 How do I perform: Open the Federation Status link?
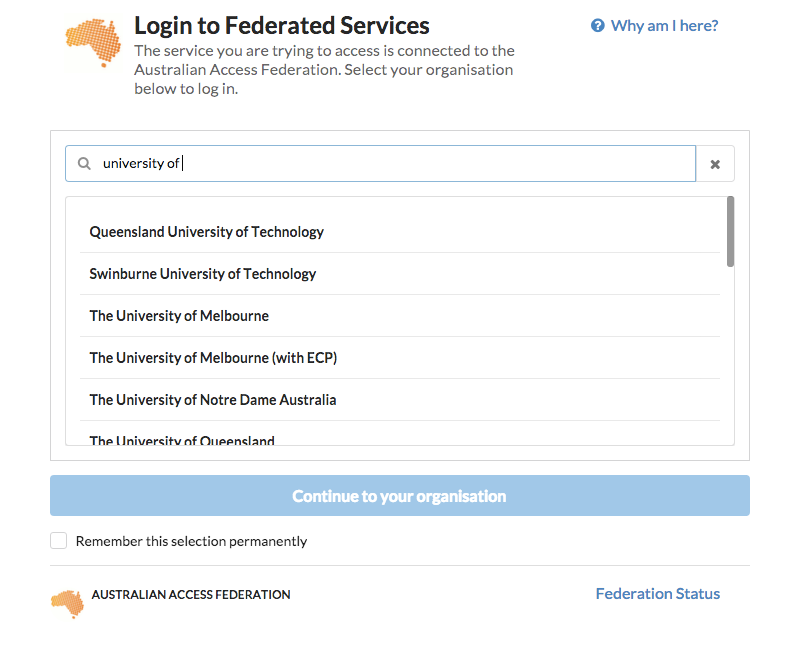[658, 594]
